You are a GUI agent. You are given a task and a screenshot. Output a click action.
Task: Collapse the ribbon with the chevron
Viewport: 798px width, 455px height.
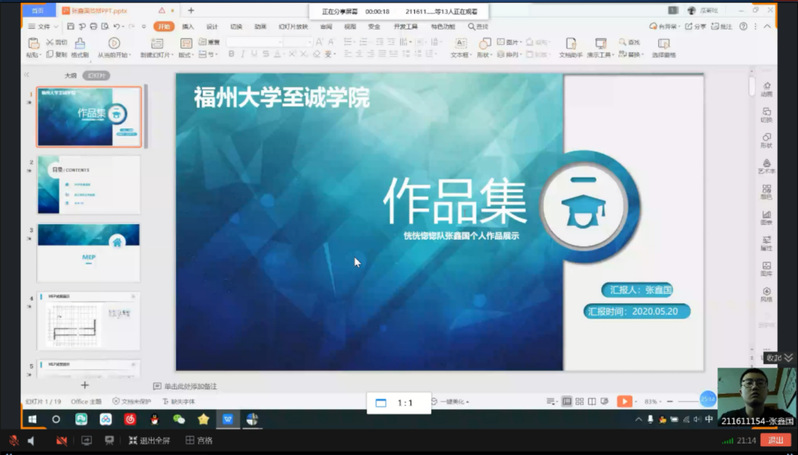767,26
